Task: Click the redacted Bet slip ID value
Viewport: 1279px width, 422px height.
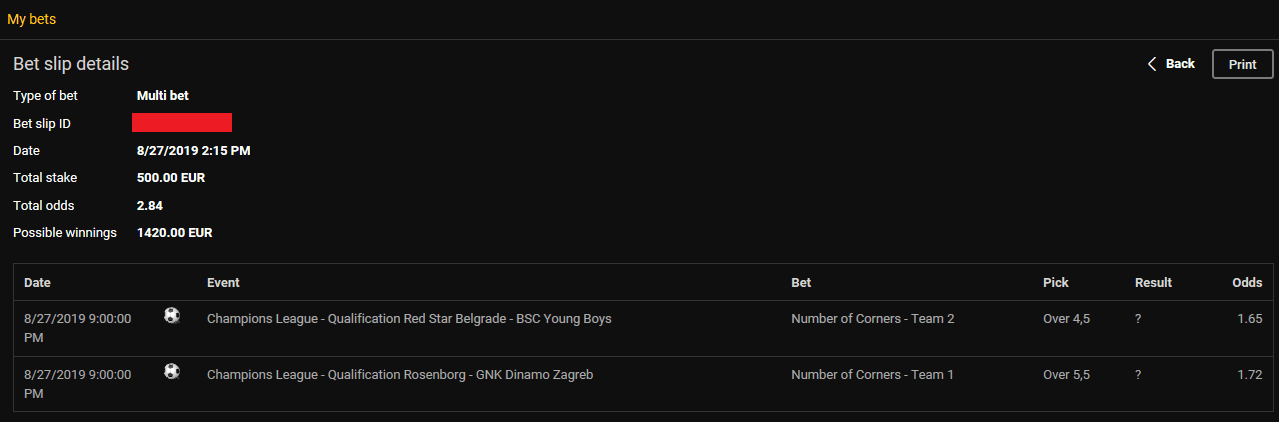Action: [x=182, y=123]
